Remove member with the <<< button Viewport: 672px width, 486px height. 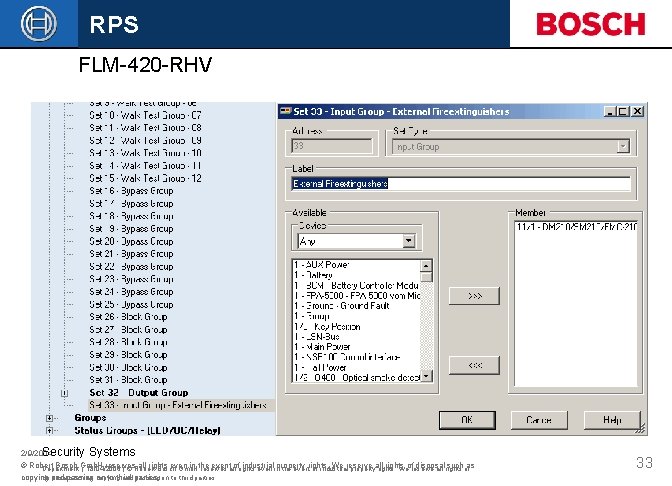click(x=474, y=365)
